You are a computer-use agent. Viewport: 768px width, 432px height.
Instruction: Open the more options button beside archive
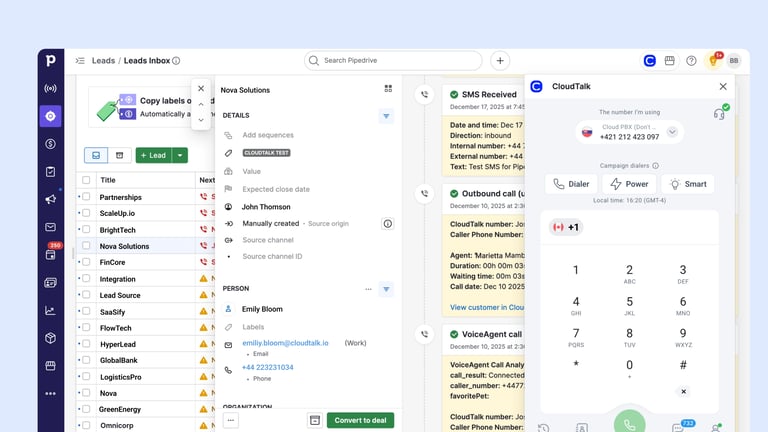(231, 420)
